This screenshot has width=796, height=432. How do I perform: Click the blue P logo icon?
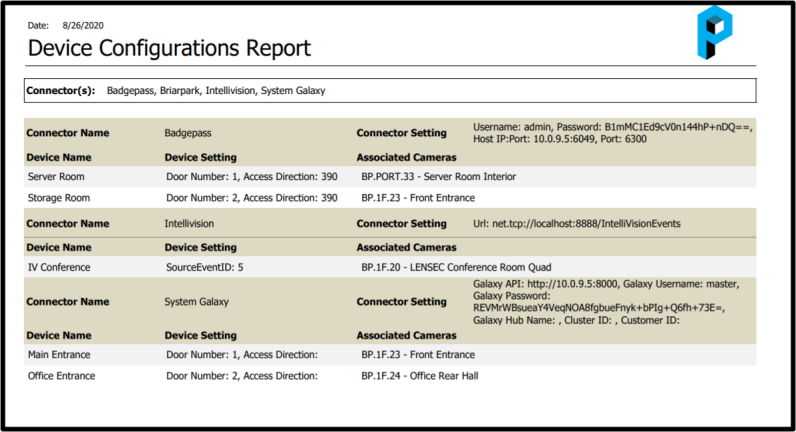715,32
